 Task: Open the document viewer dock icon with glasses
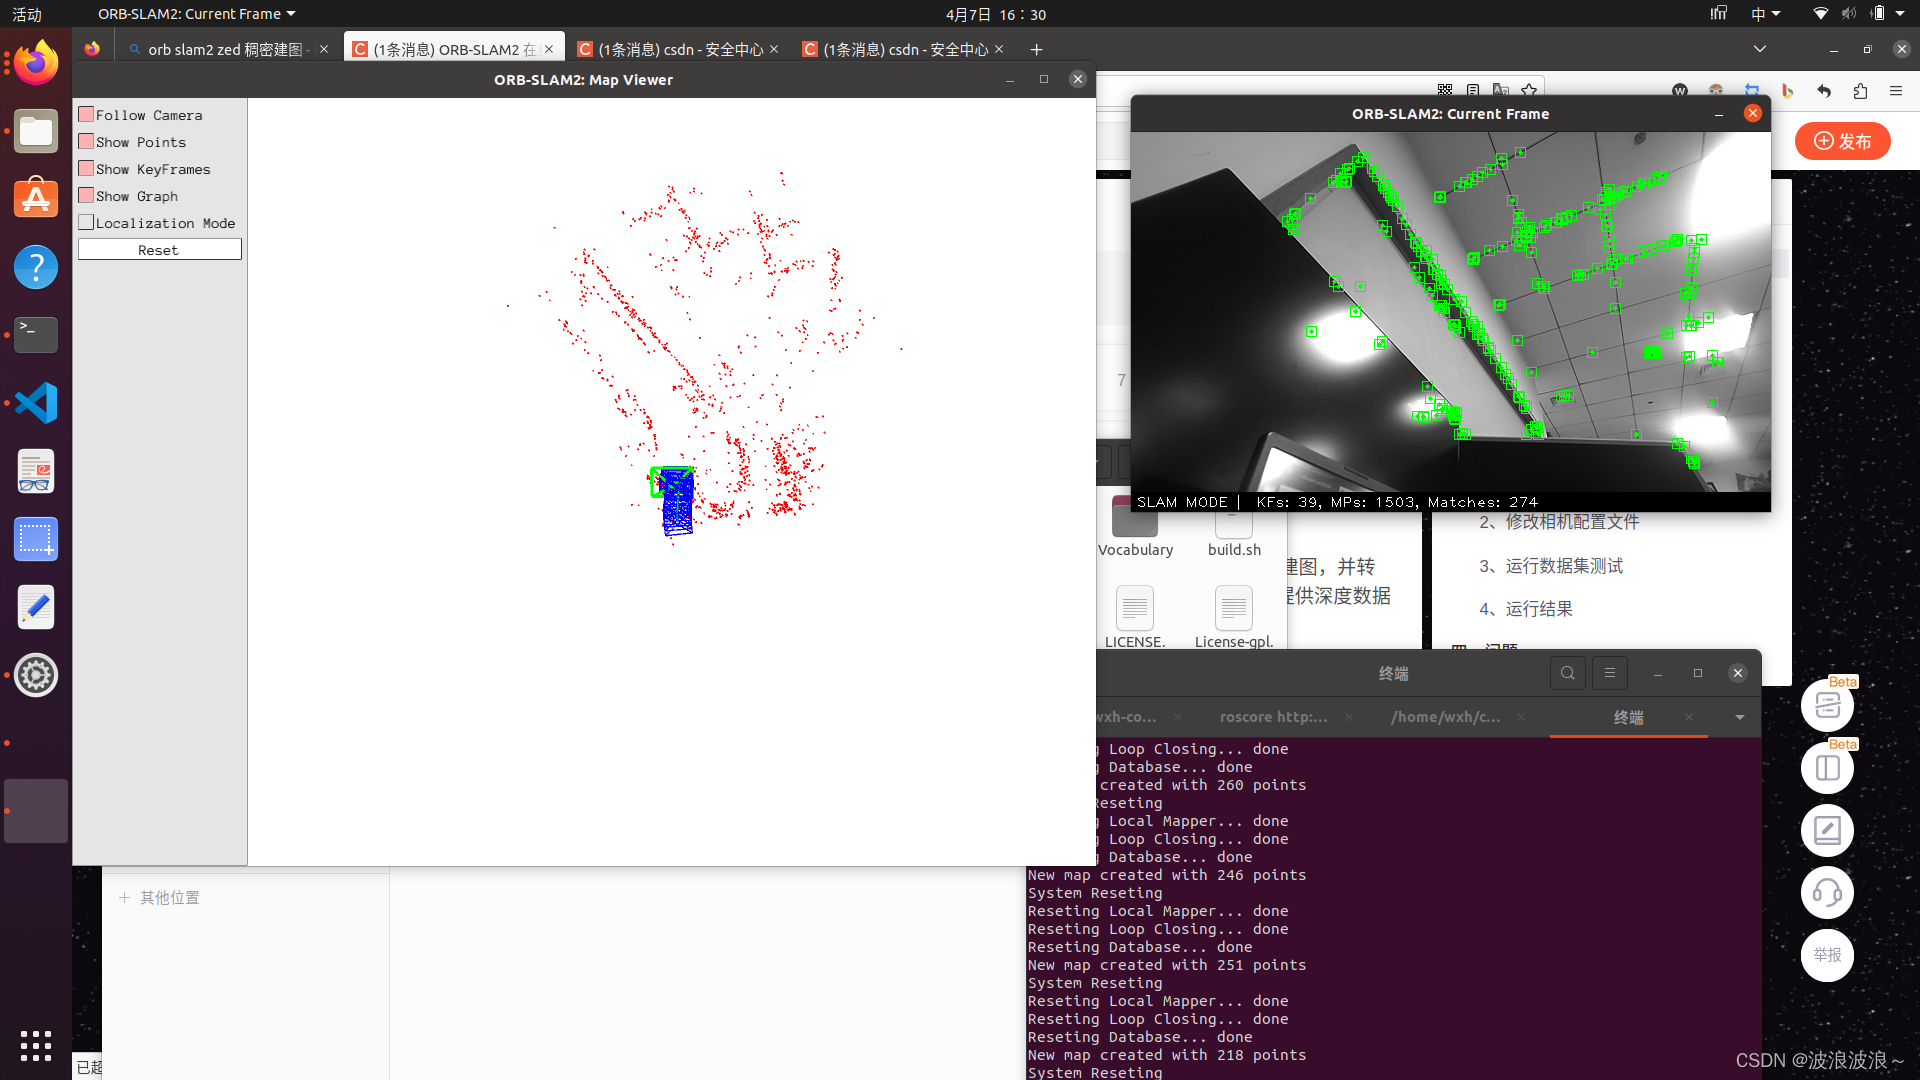(36, 471)
